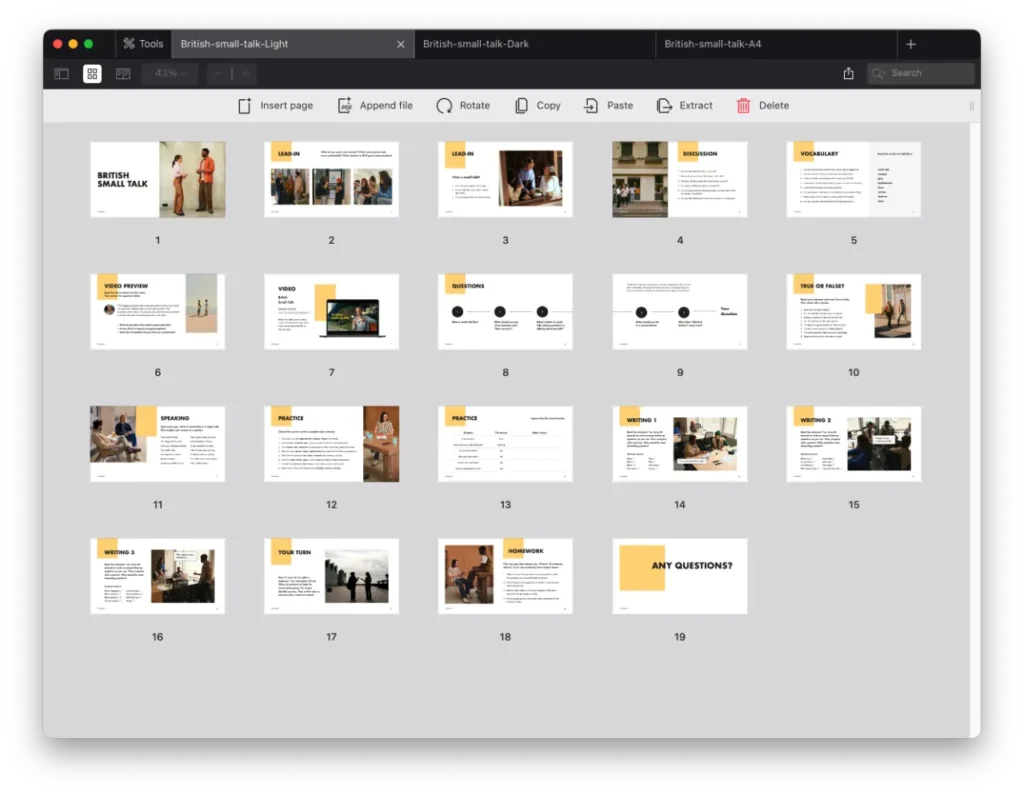
Task: Switch to British-small-talk-Dark tab
Action: click(475, 44)
